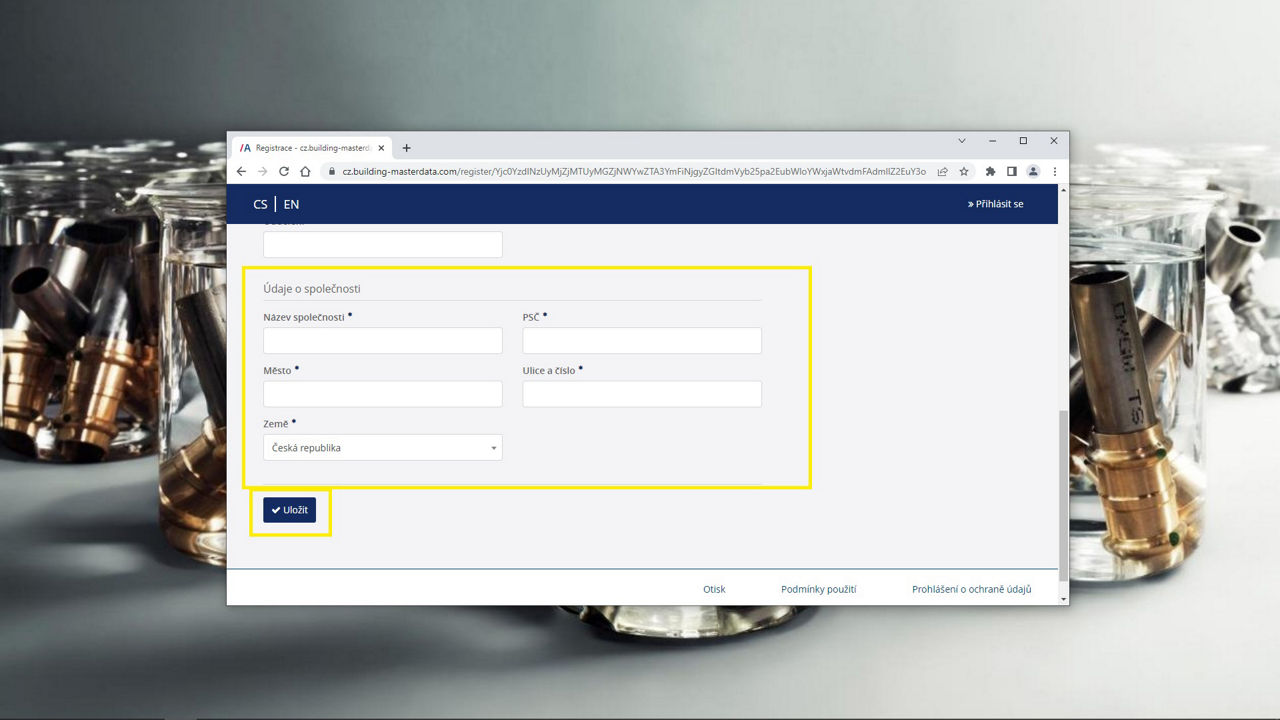Image resolution: width=1280 pixels, height=720 pixels.
Task: Open the share page icon in address bar
Action: coord(942,171)
